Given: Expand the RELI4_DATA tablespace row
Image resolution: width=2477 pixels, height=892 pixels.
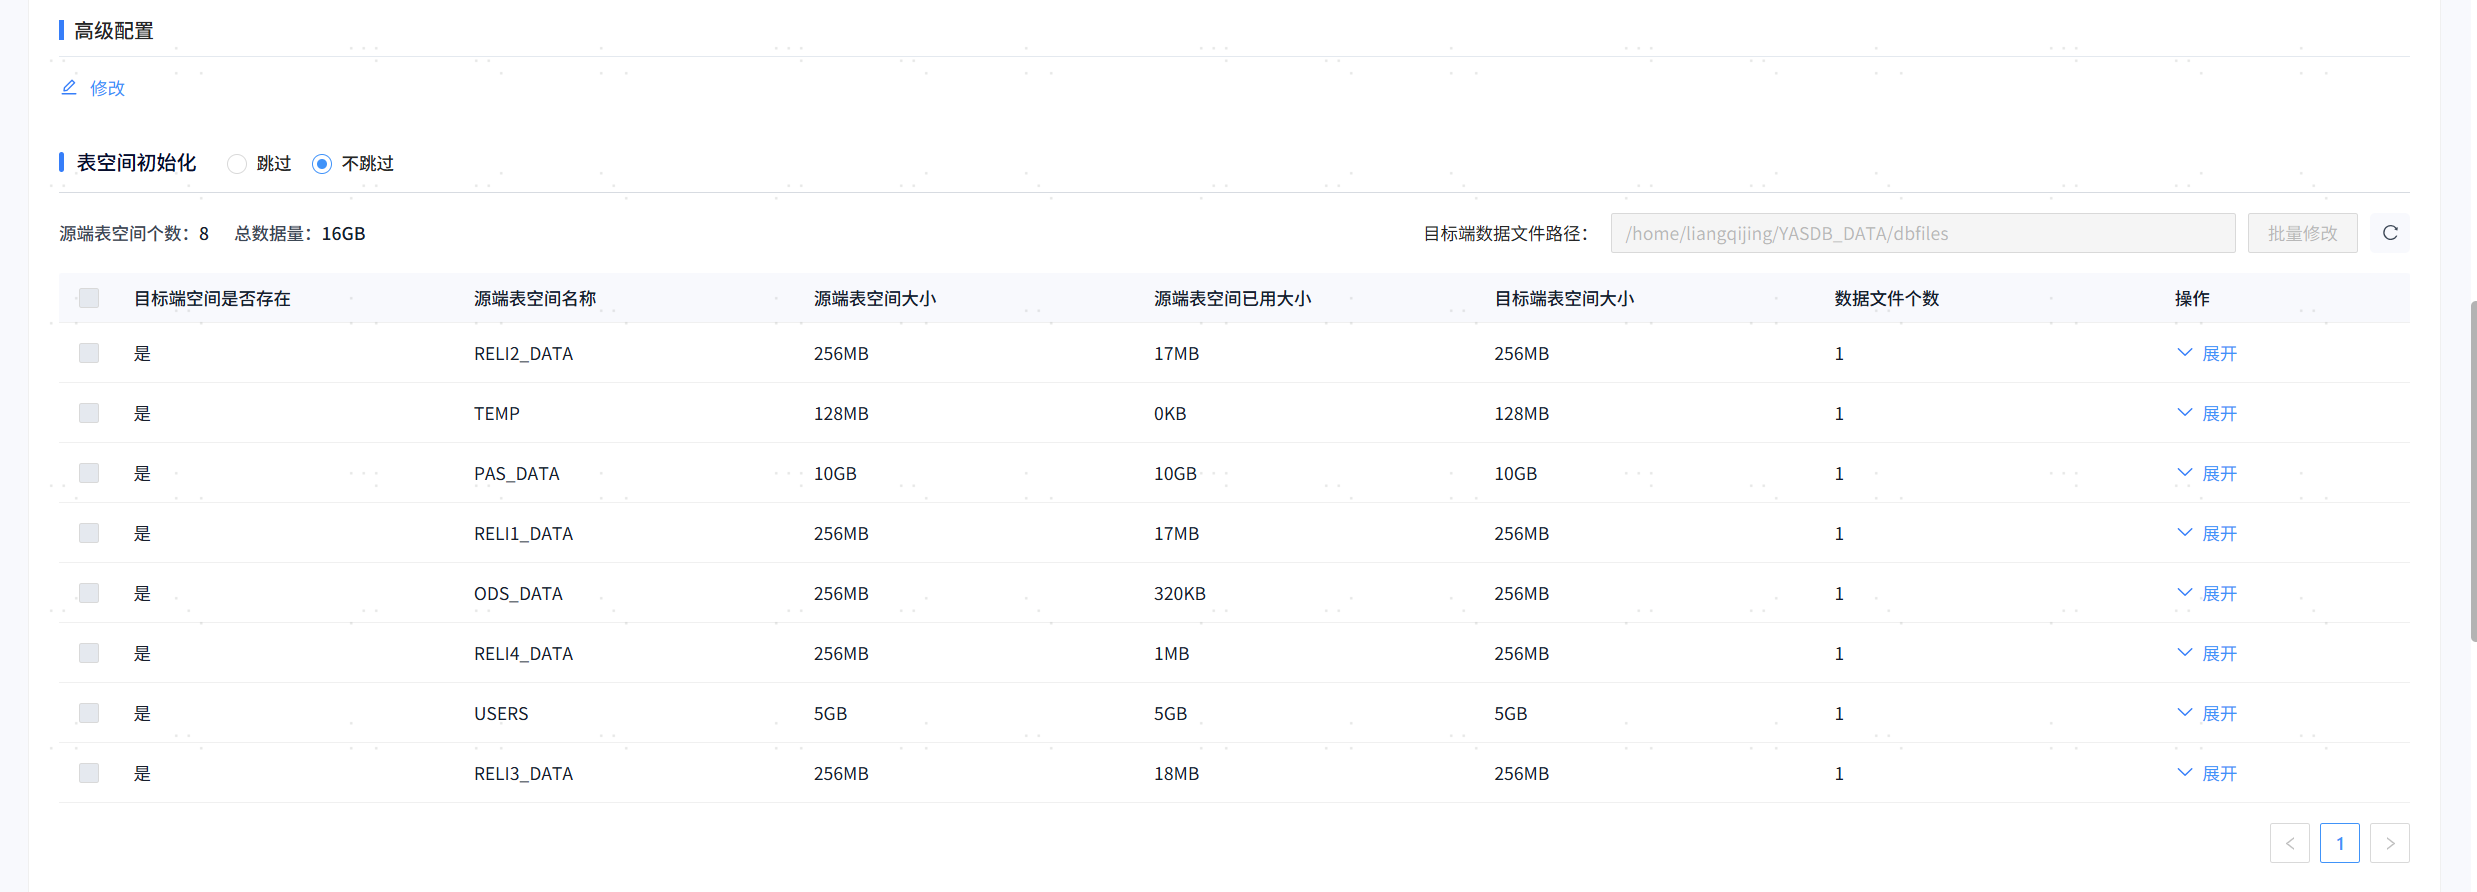Looking at the screenshot, I should pyautogui.click(x=2207, y=653).
